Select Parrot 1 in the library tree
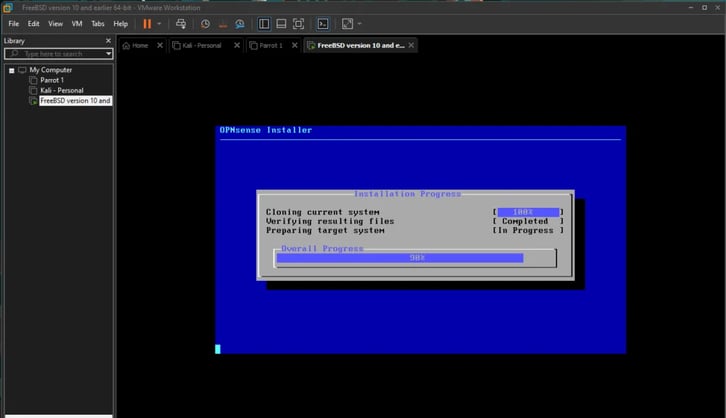This screenshot has height=418, width=726. [x=52, y=80]
